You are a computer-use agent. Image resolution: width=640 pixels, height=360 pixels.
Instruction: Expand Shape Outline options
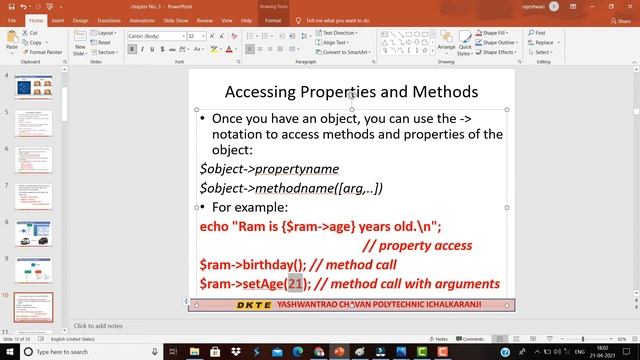pos(496,42)
